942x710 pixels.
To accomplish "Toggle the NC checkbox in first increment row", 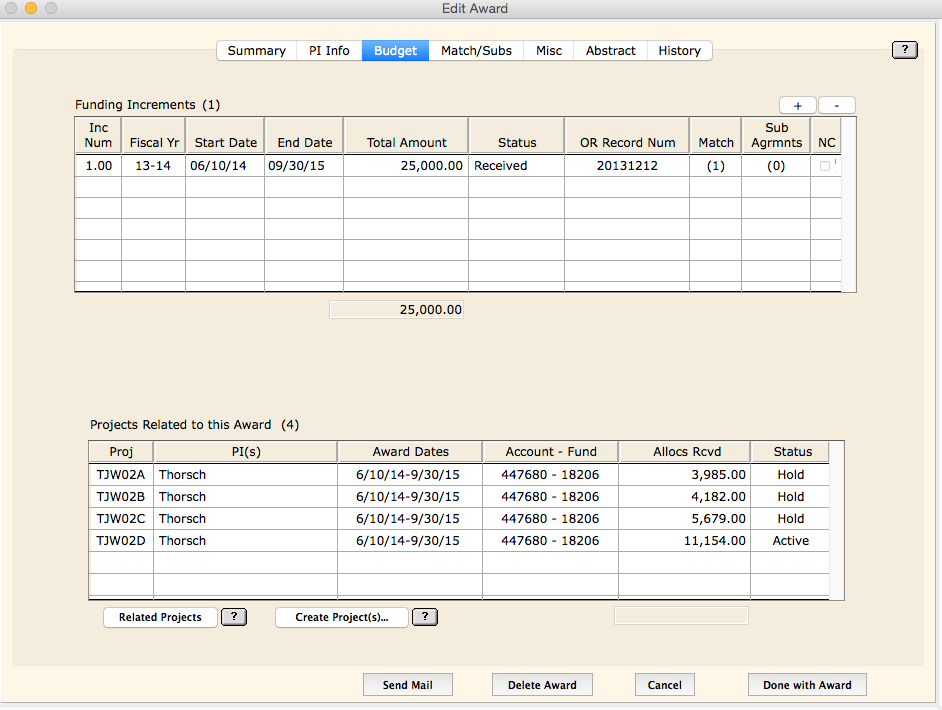I will [x=825, y=166].
